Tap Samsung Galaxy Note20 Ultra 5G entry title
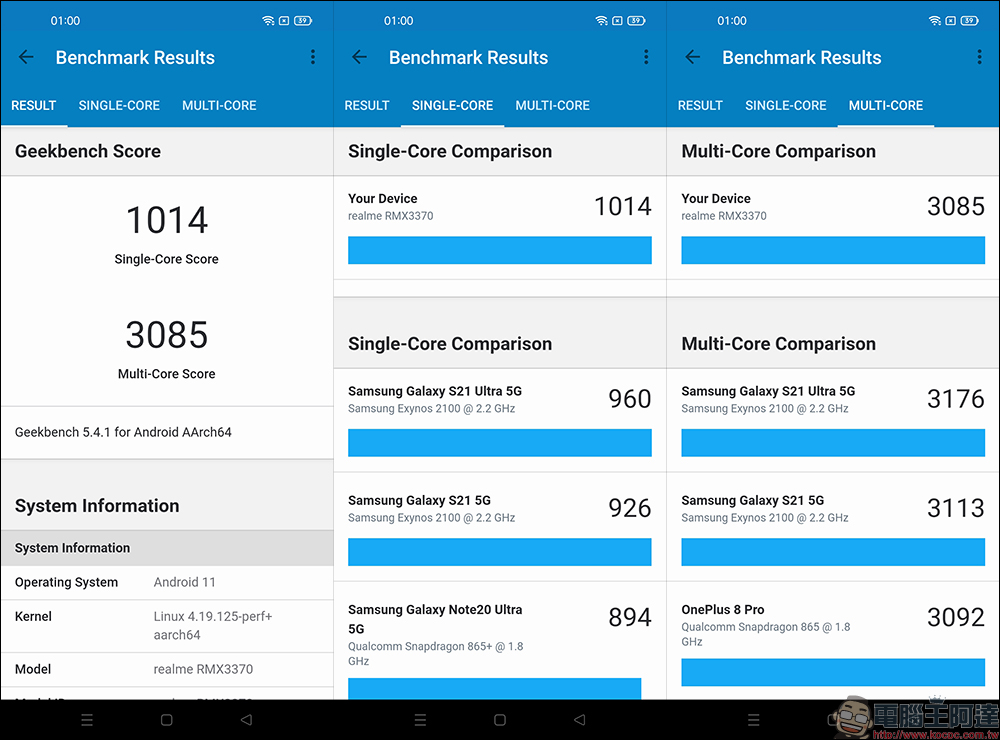Image resolution: width=1000 pixels, height=740 pixels. tap(435, 619)
